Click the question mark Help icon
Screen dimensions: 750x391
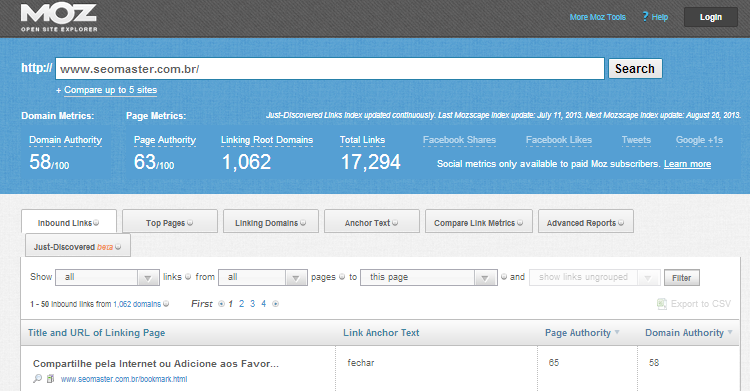tap(645, 17)
